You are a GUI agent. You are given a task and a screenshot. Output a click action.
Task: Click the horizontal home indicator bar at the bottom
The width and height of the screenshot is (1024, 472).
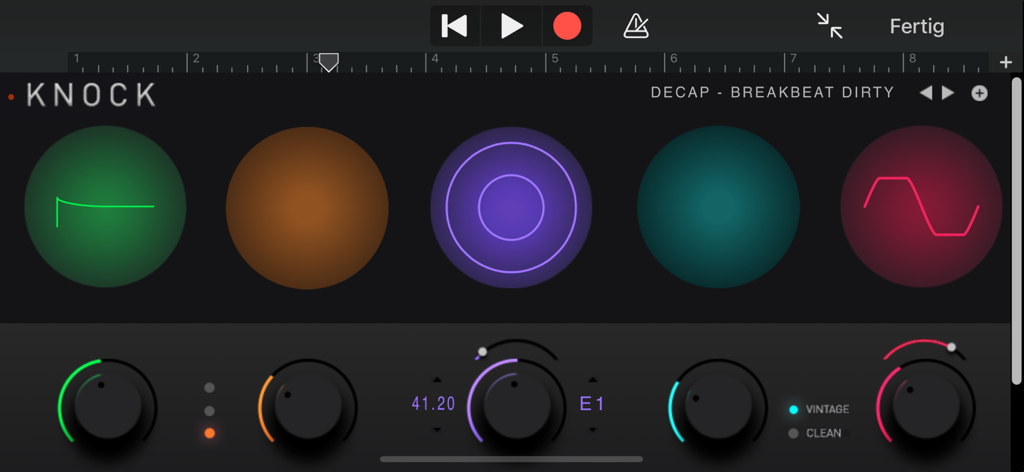[511, 459]
